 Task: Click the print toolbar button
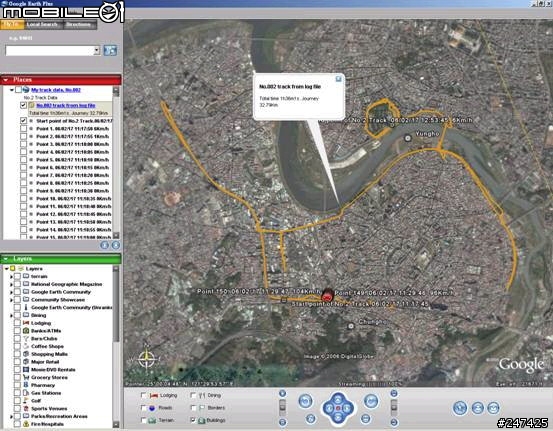[478, 408]
